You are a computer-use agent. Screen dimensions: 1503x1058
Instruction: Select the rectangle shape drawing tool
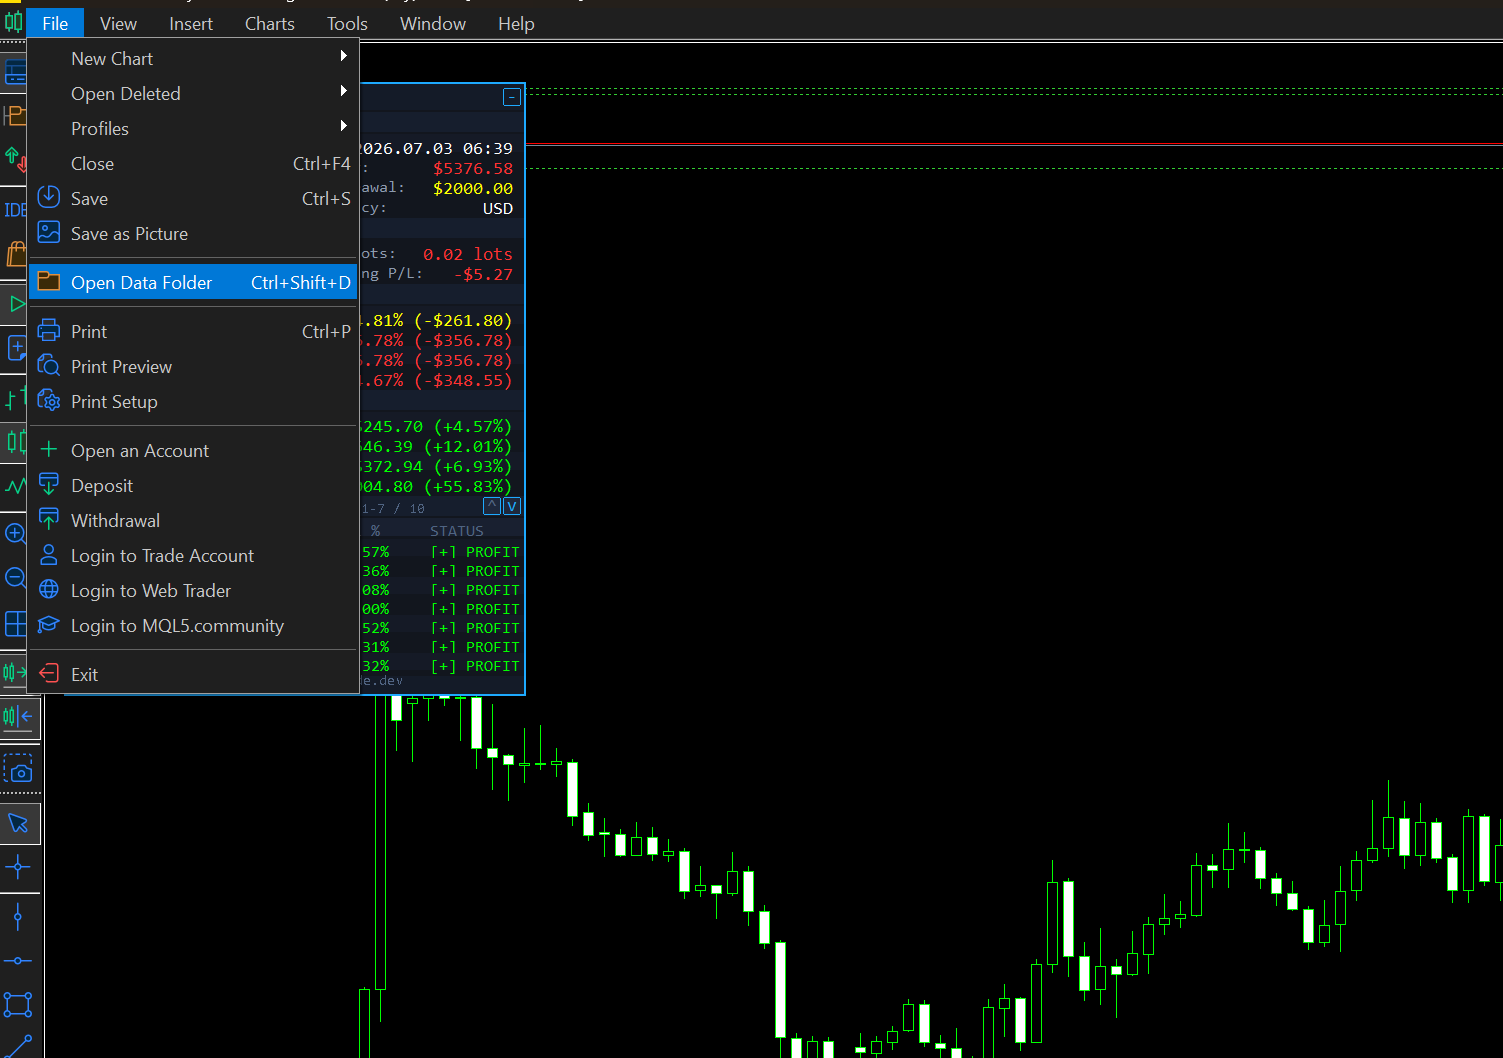[18, 1004]
